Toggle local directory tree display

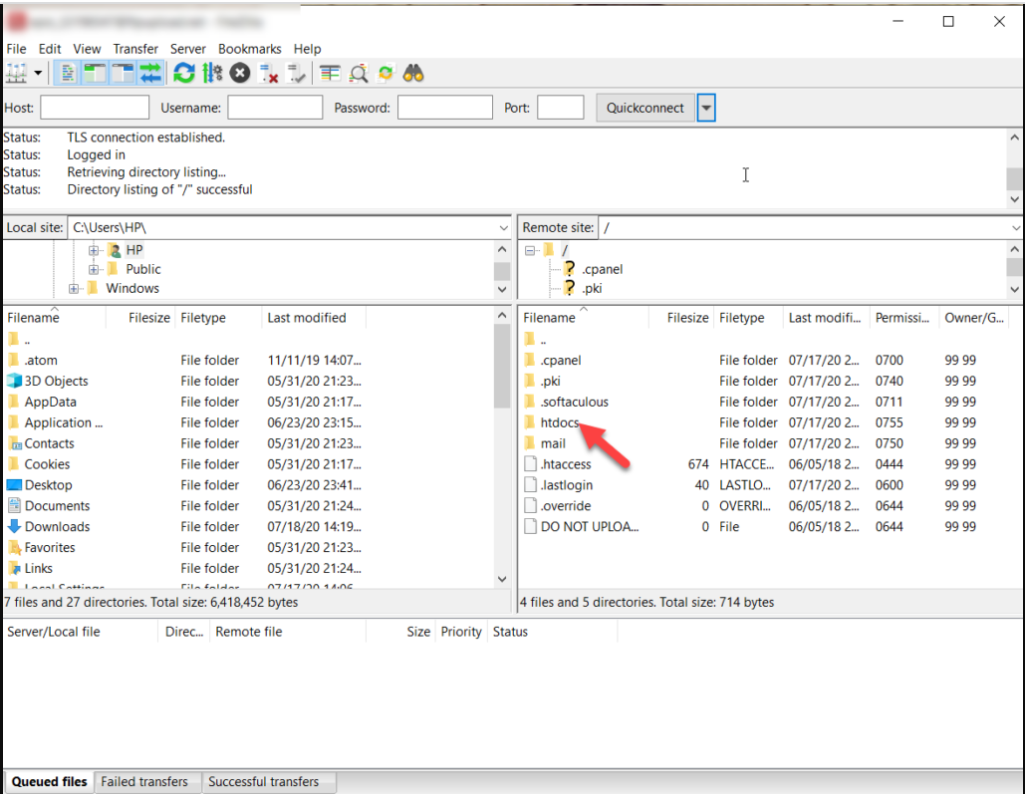(96, 73)
